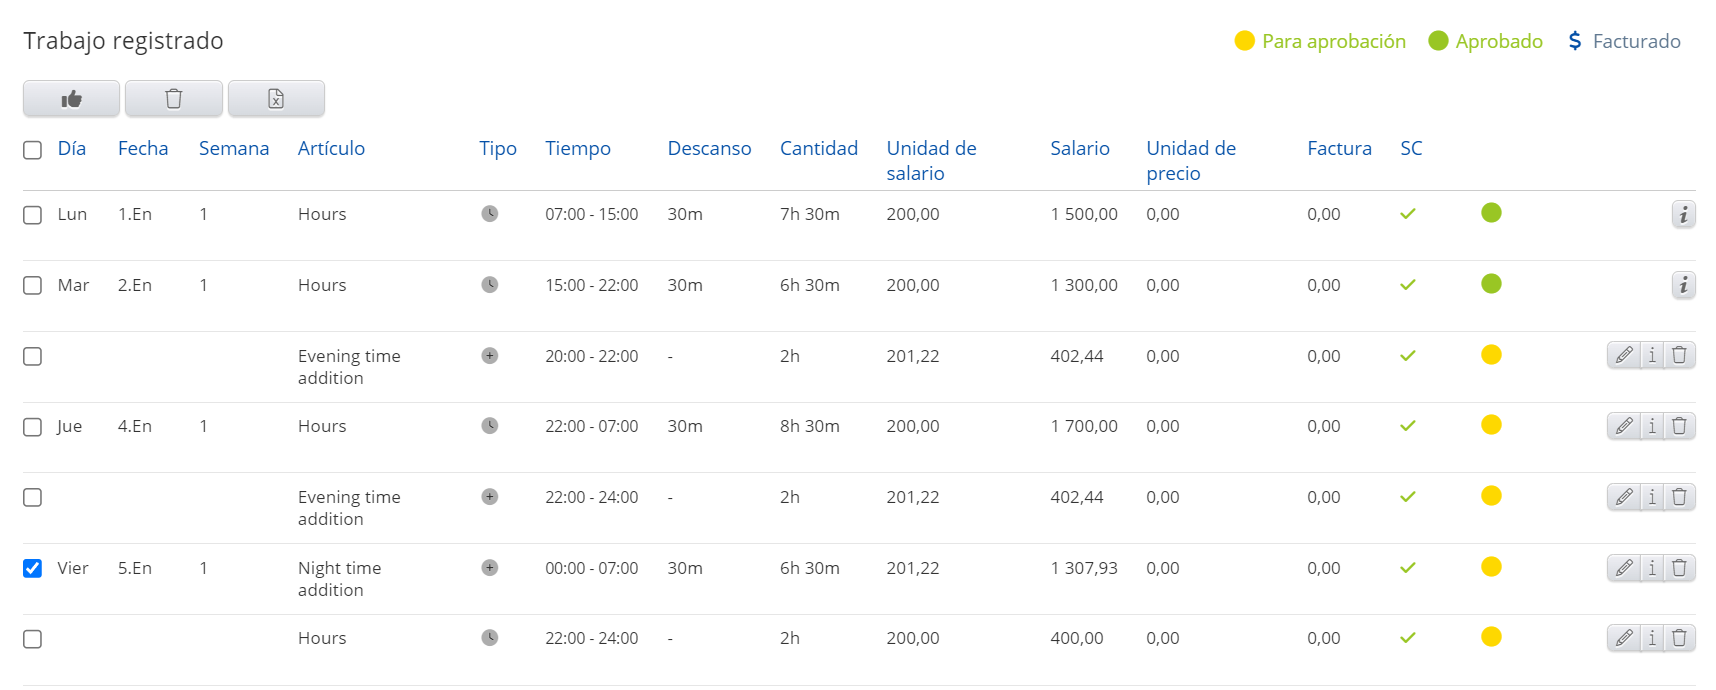Click the Artículo column header
1716x690 pixels.
pos(331,149)
